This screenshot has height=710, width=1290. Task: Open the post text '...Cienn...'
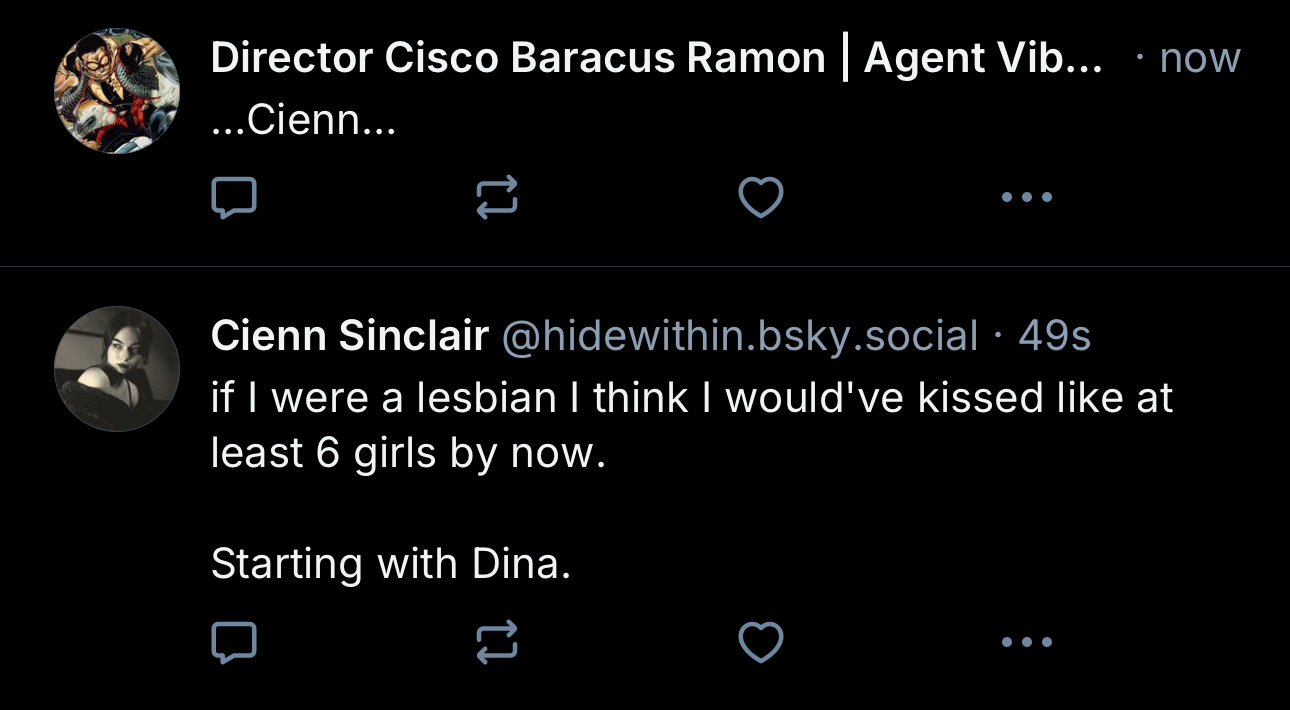tap(304, 122)
